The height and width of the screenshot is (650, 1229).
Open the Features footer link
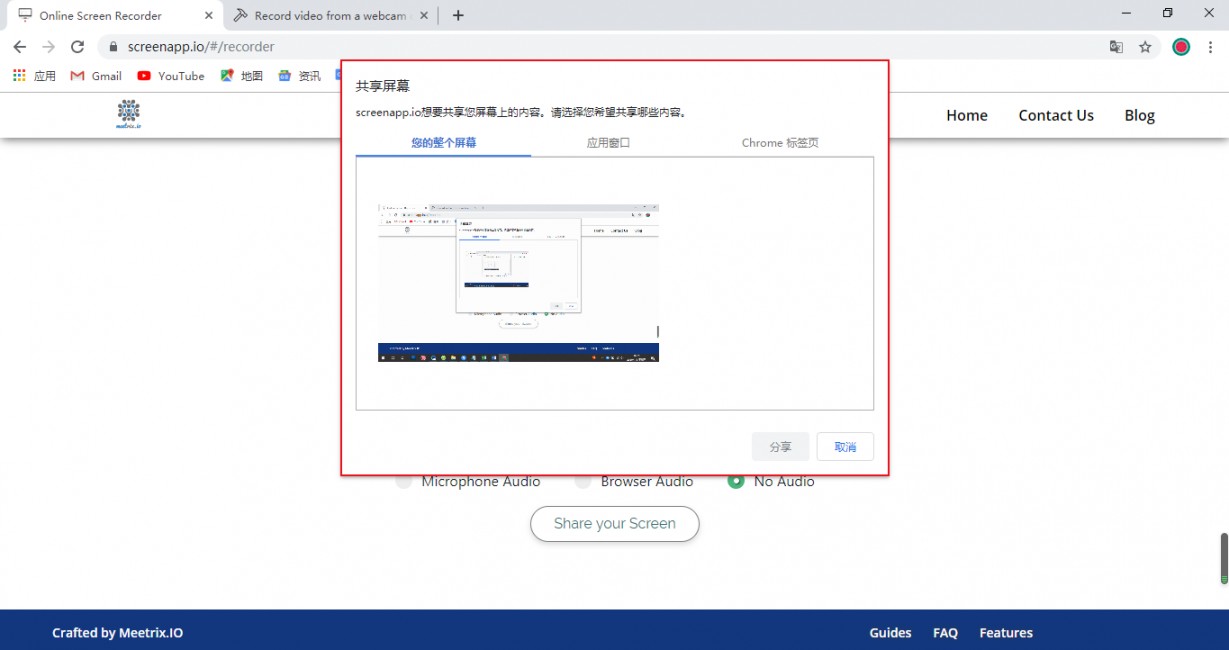click(x=1006, y=633)
